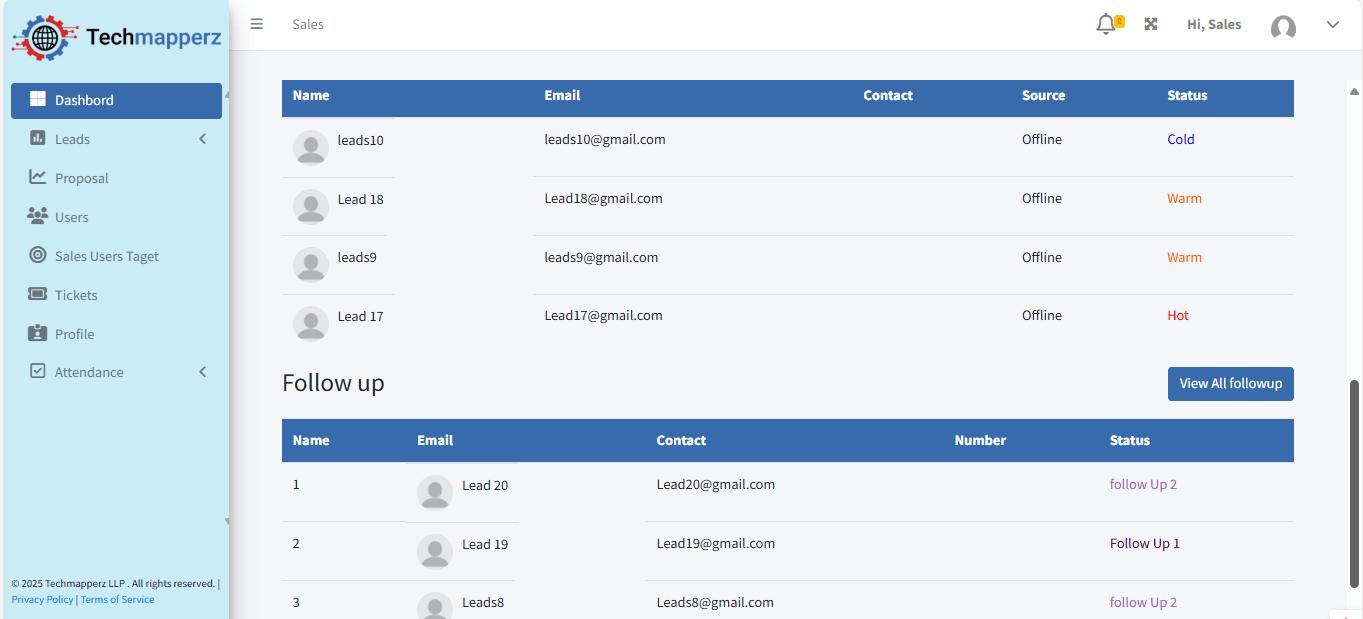Open the Attendance menu item
Image resolution: width=1363 pixels, height=619 pixels.
pos(116,372)
